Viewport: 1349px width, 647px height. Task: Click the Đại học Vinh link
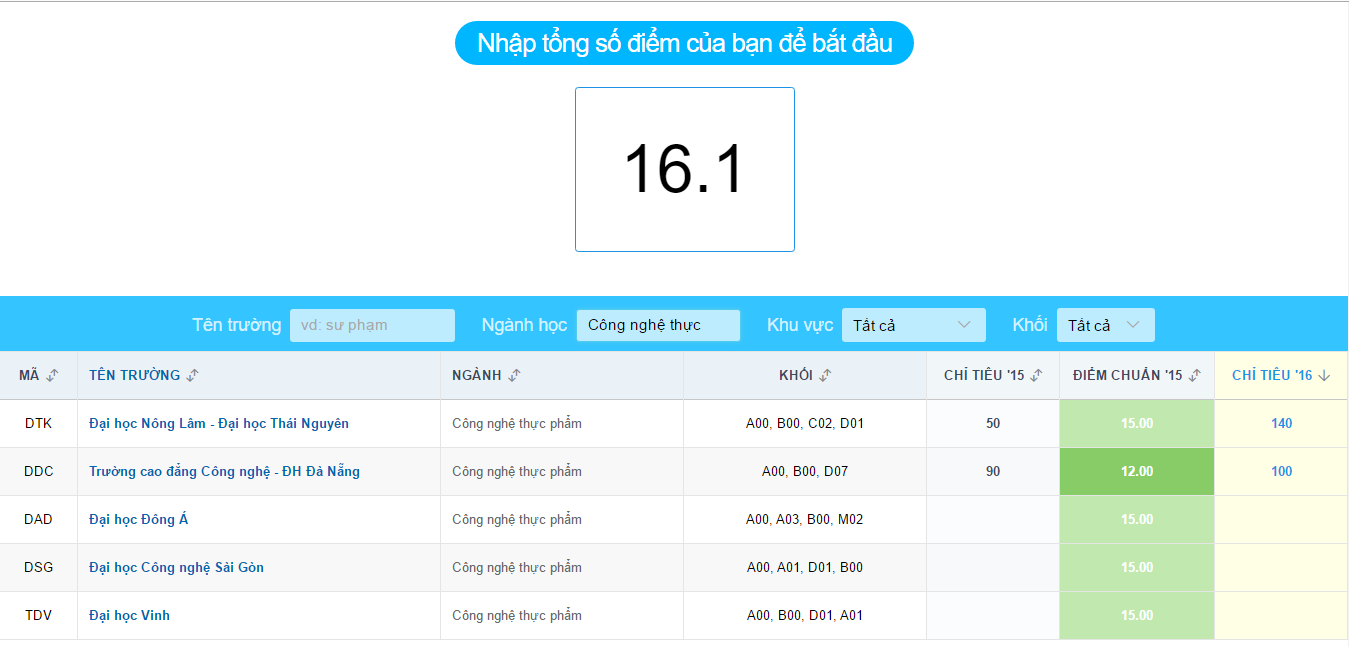[x=129, y=615]
